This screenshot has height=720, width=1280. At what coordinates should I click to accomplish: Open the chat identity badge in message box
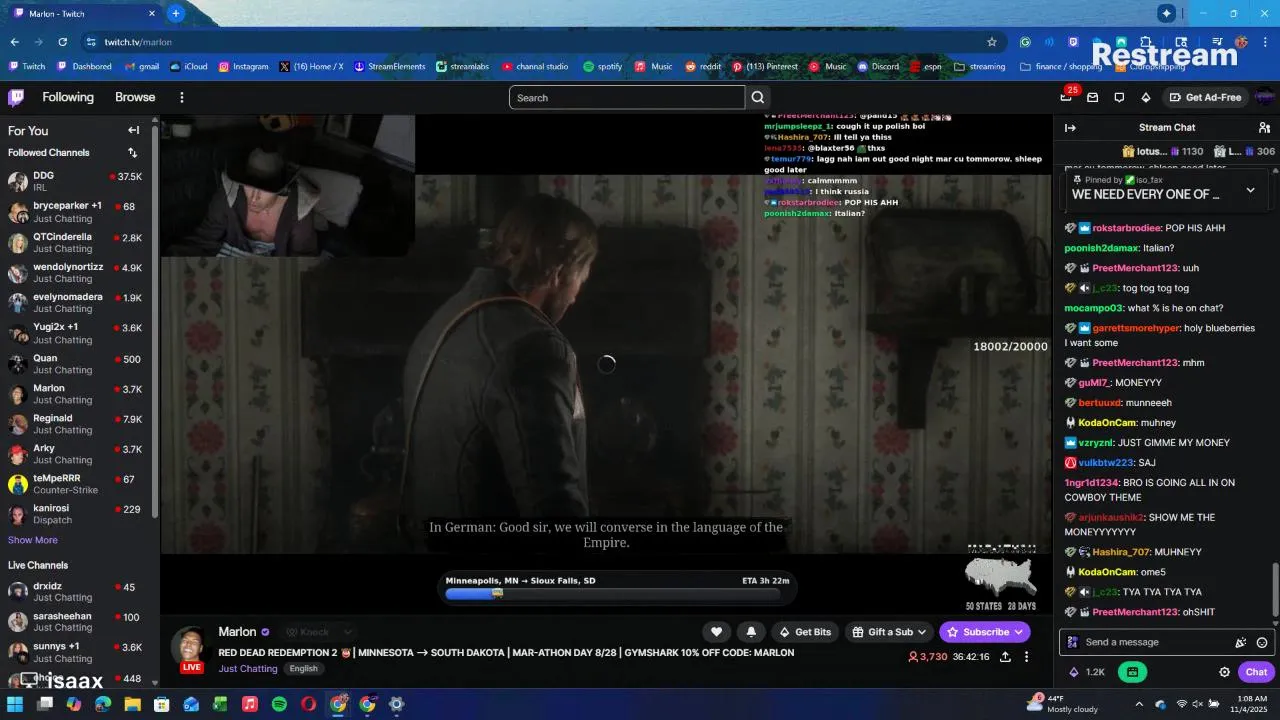pyautogui.click(x=1073, y=642)
